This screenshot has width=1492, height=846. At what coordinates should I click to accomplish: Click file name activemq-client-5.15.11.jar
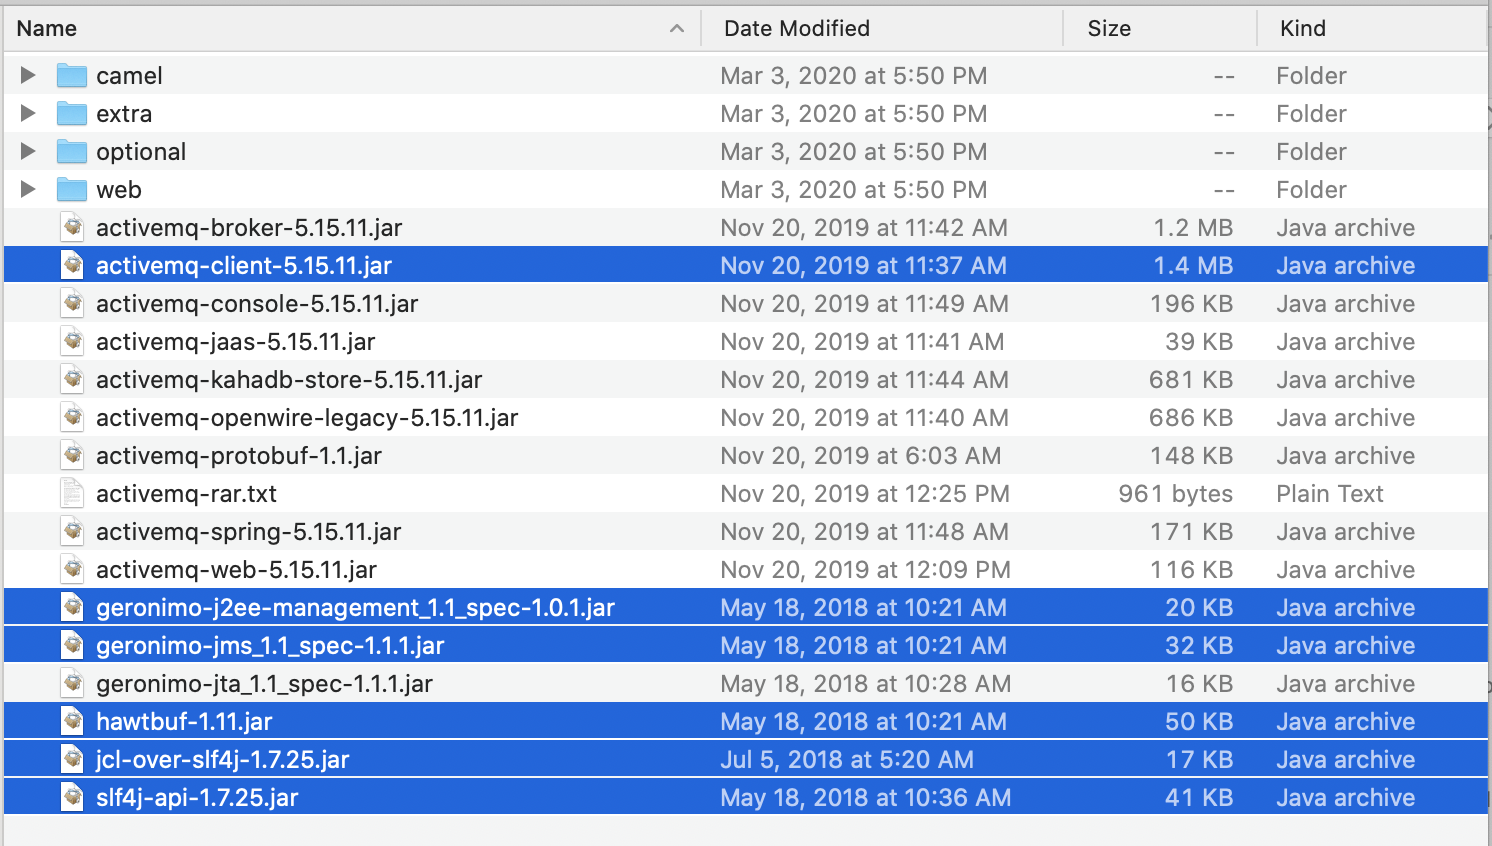pyautogui.click(x=244, y=266)
